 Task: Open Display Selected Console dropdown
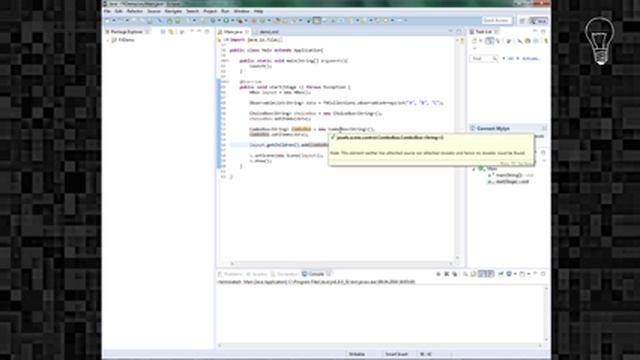515,274
